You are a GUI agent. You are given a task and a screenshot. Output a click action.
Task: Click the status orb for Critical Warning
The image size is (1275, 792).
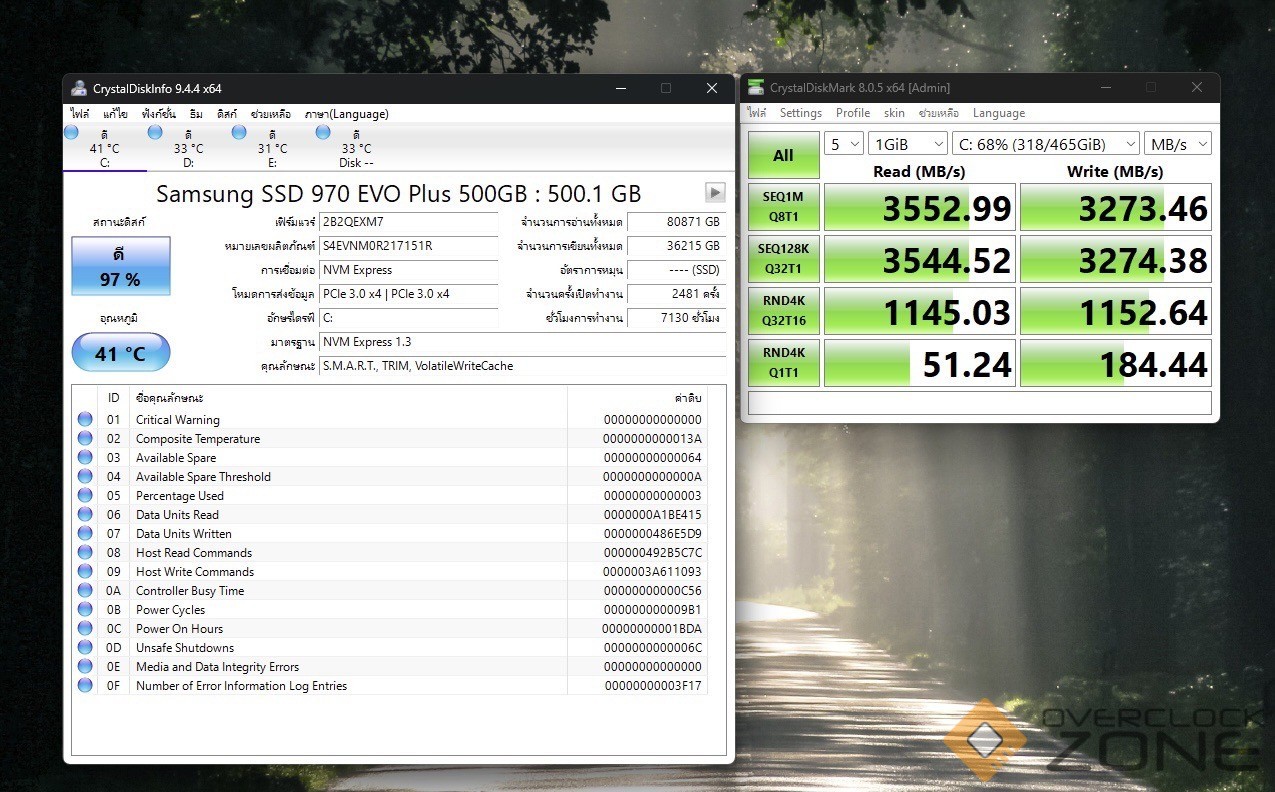click(x=85, y=420)
